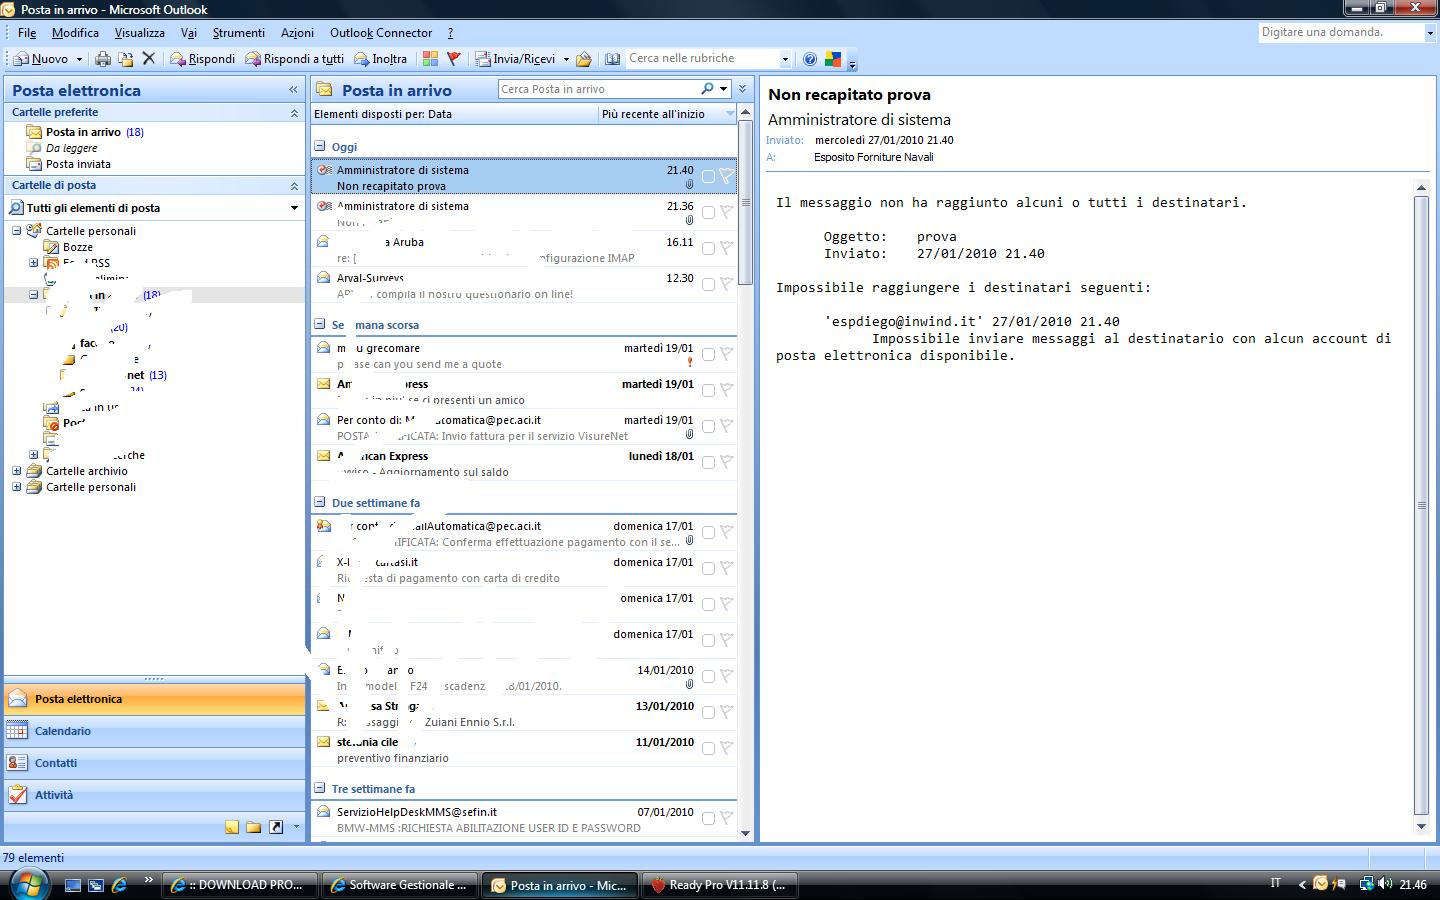The height and width of the screenshot is (900, 1440).
Task: Open the Visualizza menu
Action: coord(139,33)
